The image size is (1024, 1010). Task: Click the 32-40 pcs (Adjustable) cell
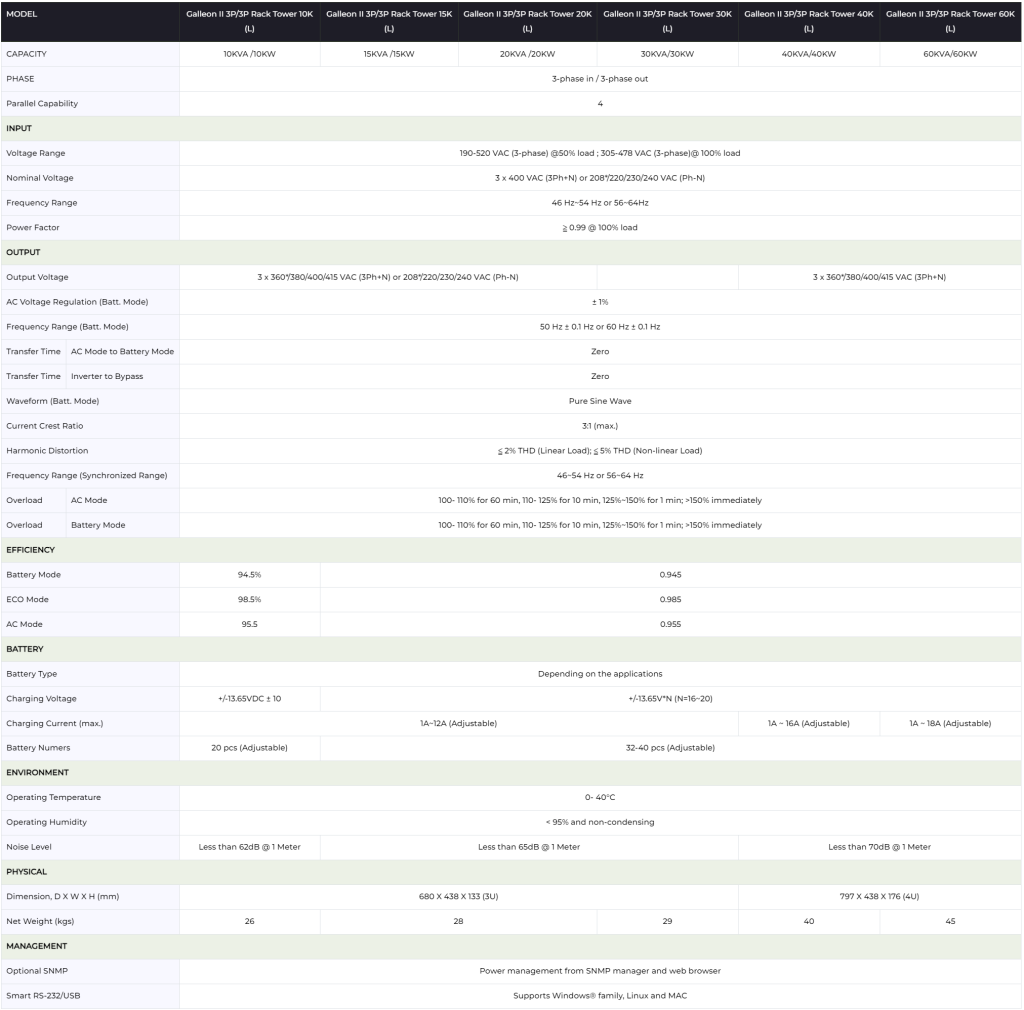click(x=671, y=748)
